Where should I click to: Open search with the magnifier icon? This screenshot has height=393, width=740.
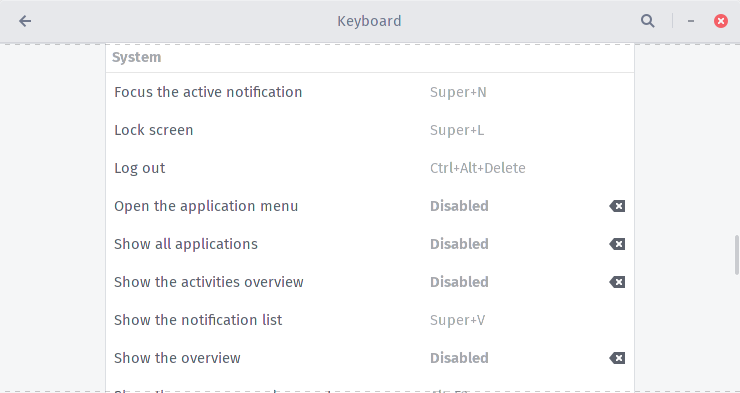tap(648, 21)
